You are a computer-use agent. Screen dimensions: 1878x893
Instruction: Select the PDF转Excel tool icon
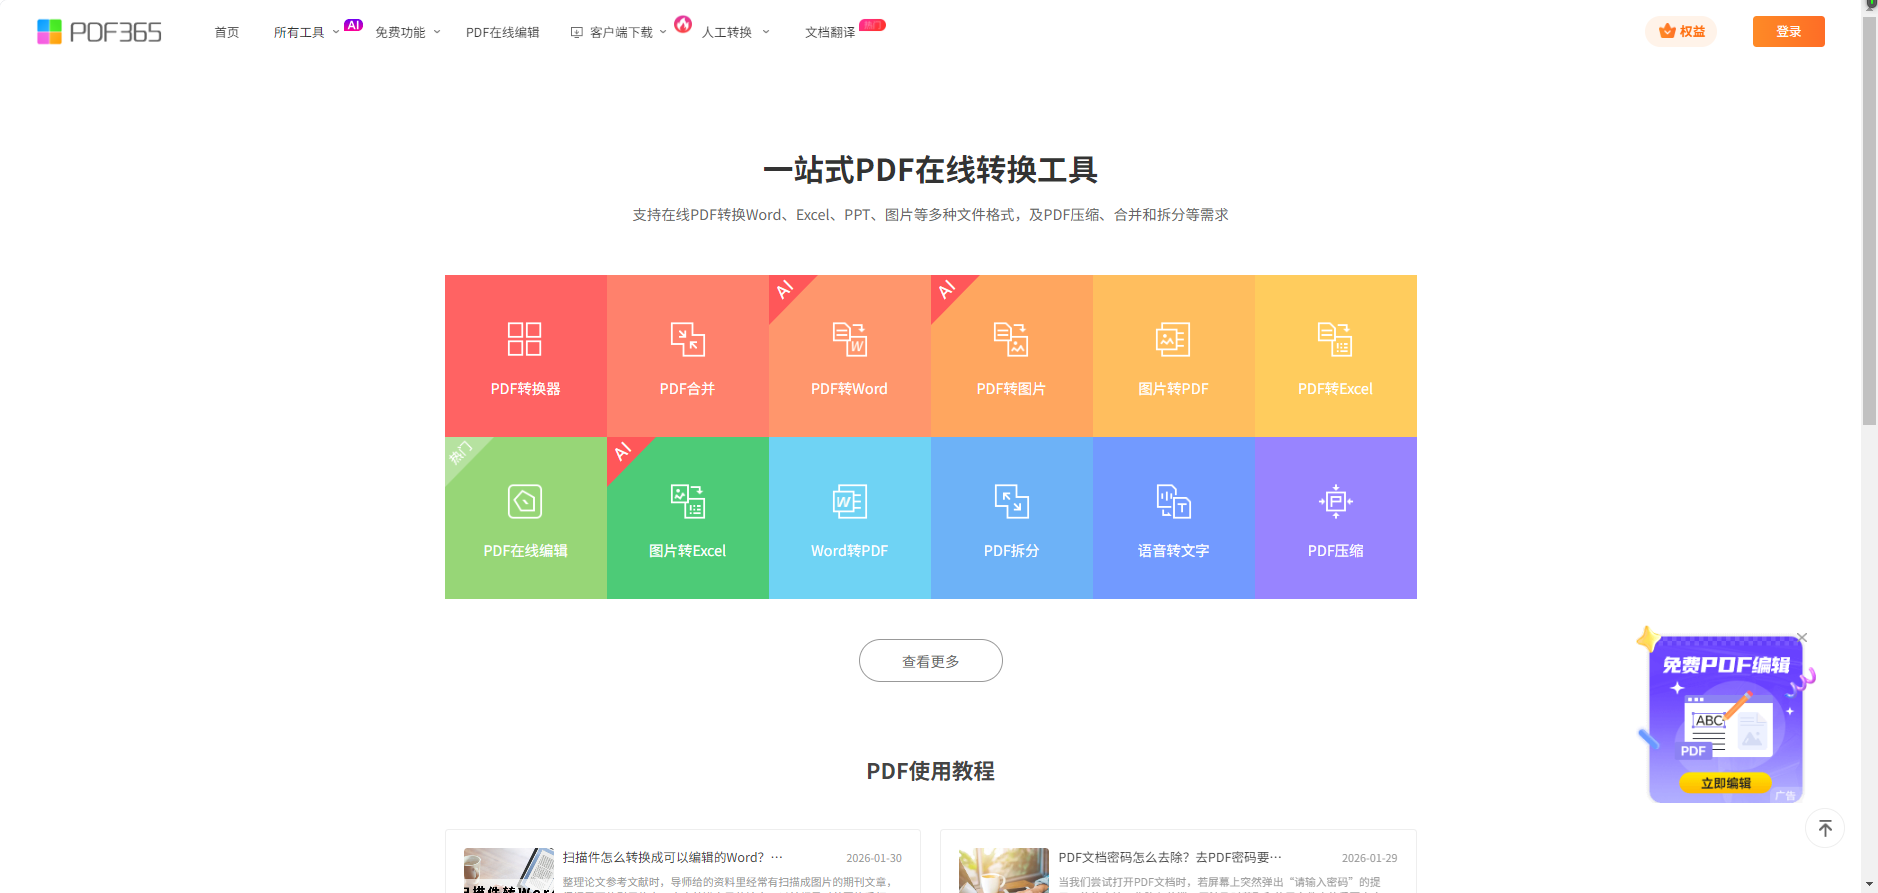tap(1335, 340)
